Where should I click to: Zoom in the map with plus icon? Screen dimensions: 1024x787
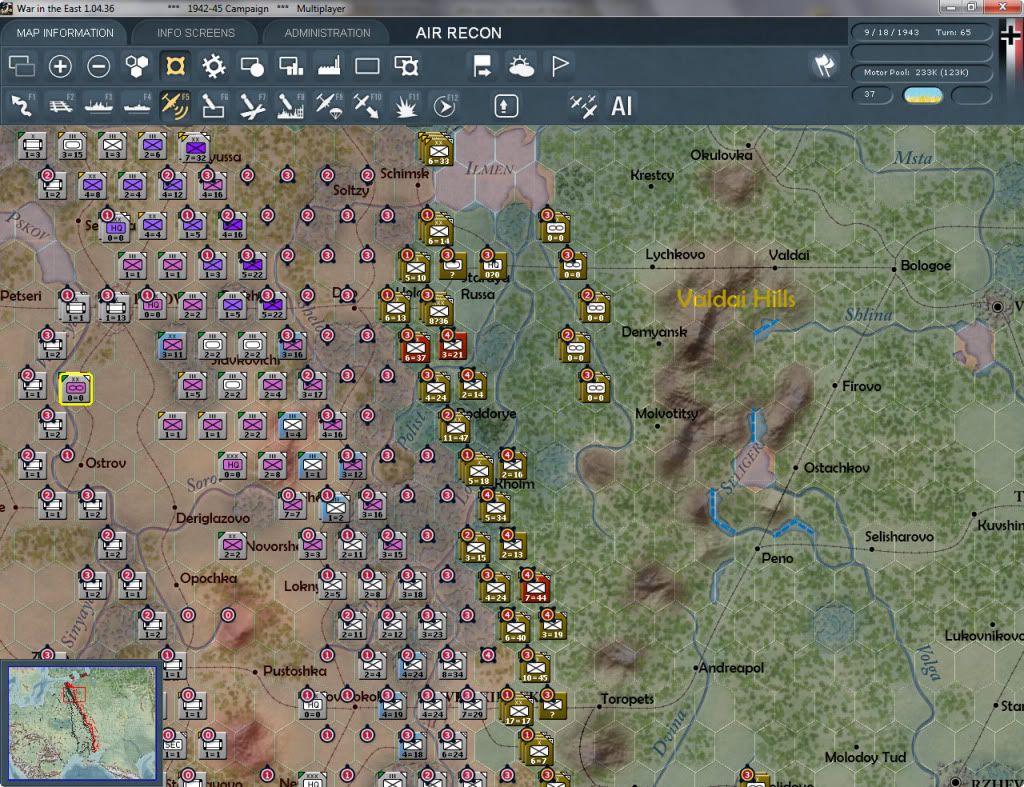click(x=60, y=66)
